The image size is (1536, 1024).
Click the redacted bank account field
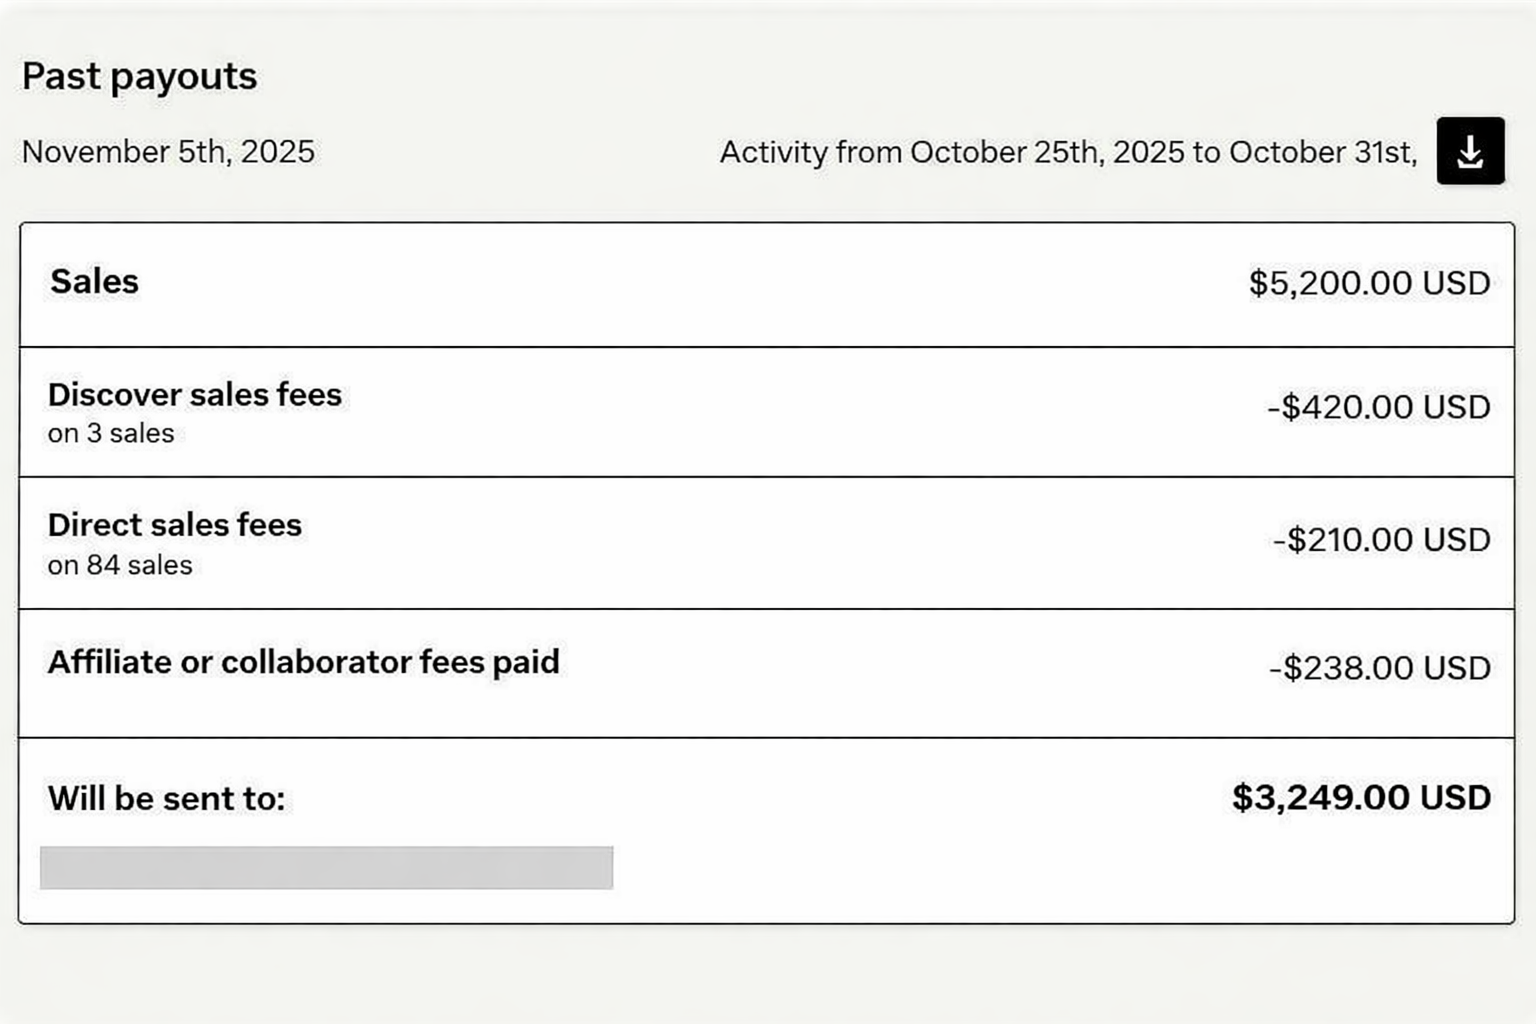327,866
